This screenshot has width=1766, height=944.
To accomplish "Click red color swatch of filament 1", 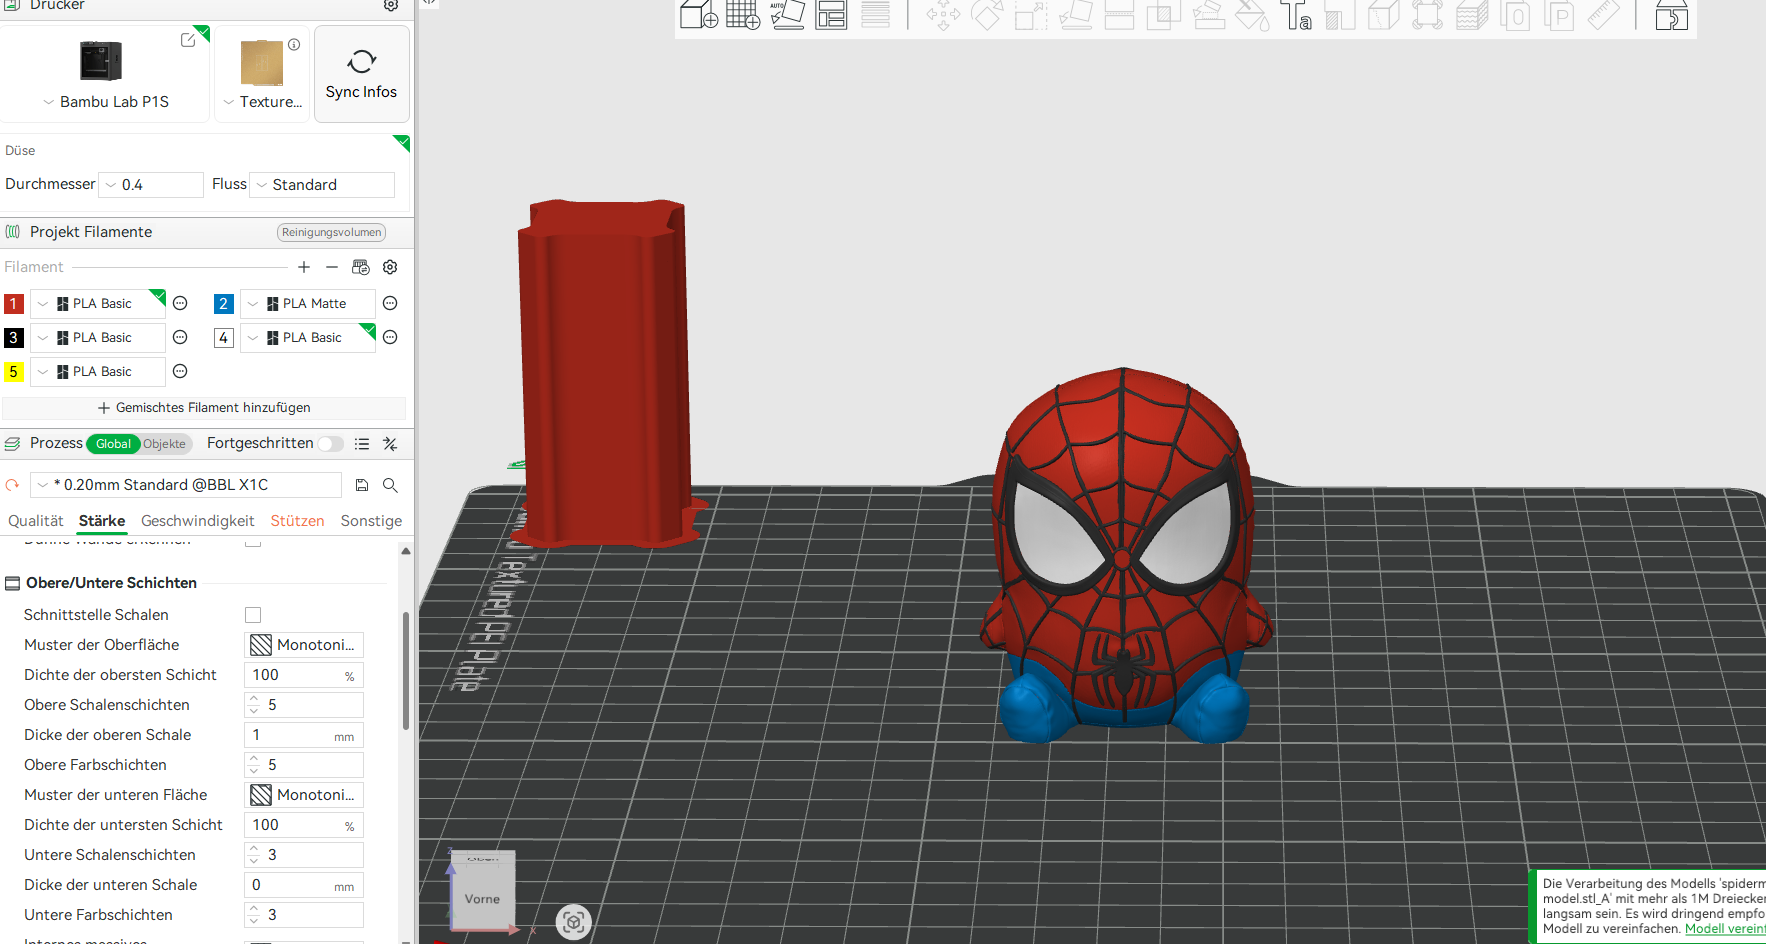I will (14, 303).
